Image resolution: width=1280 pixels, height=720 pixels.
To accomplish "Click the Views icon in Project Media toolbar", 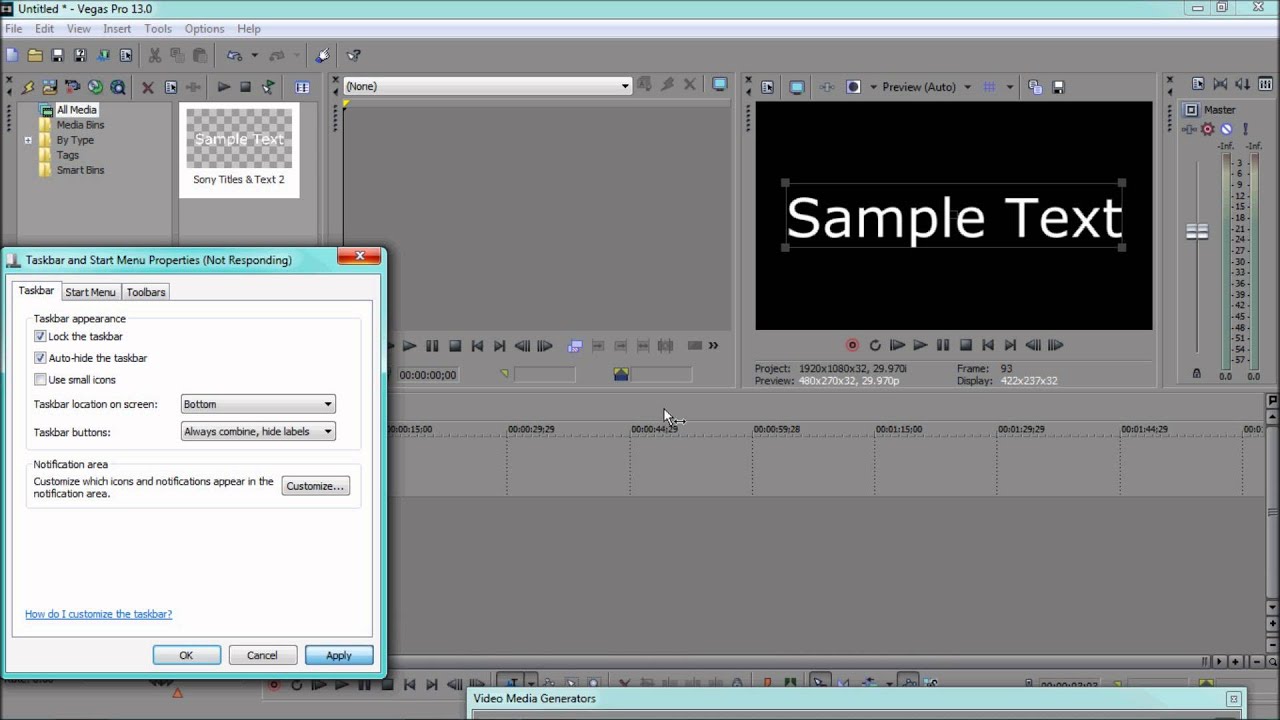I will [302, 87].
